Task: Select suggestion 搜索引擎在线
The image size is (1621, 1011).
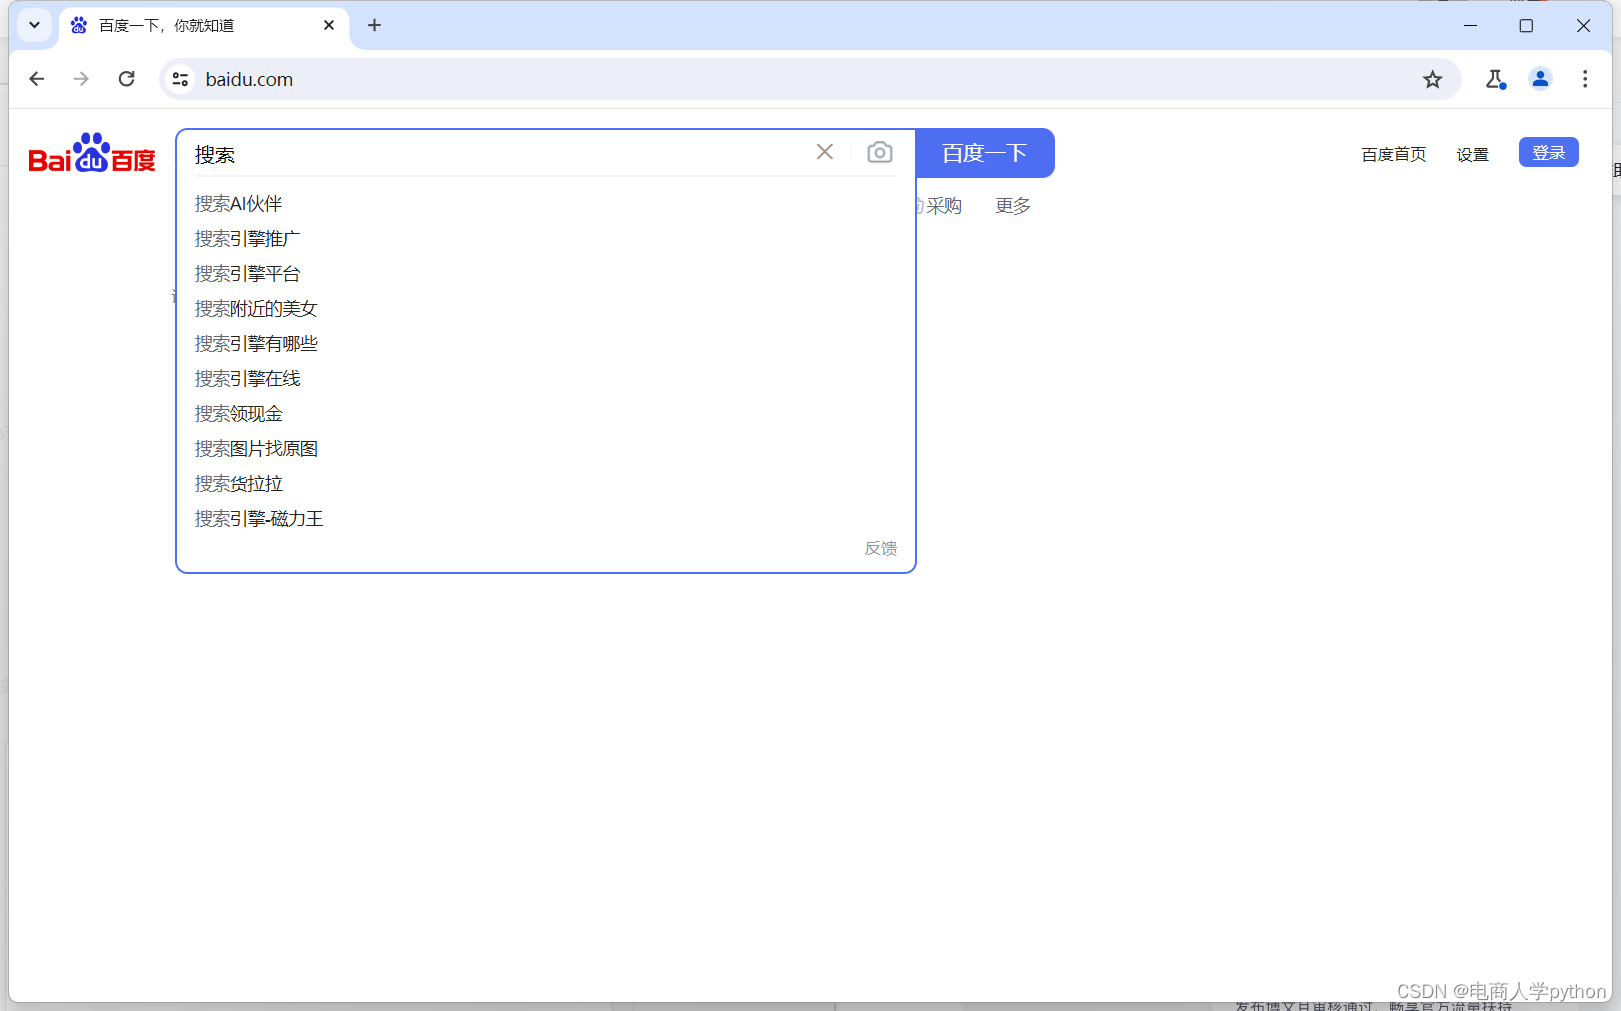Action: click(x=546, y=379)
